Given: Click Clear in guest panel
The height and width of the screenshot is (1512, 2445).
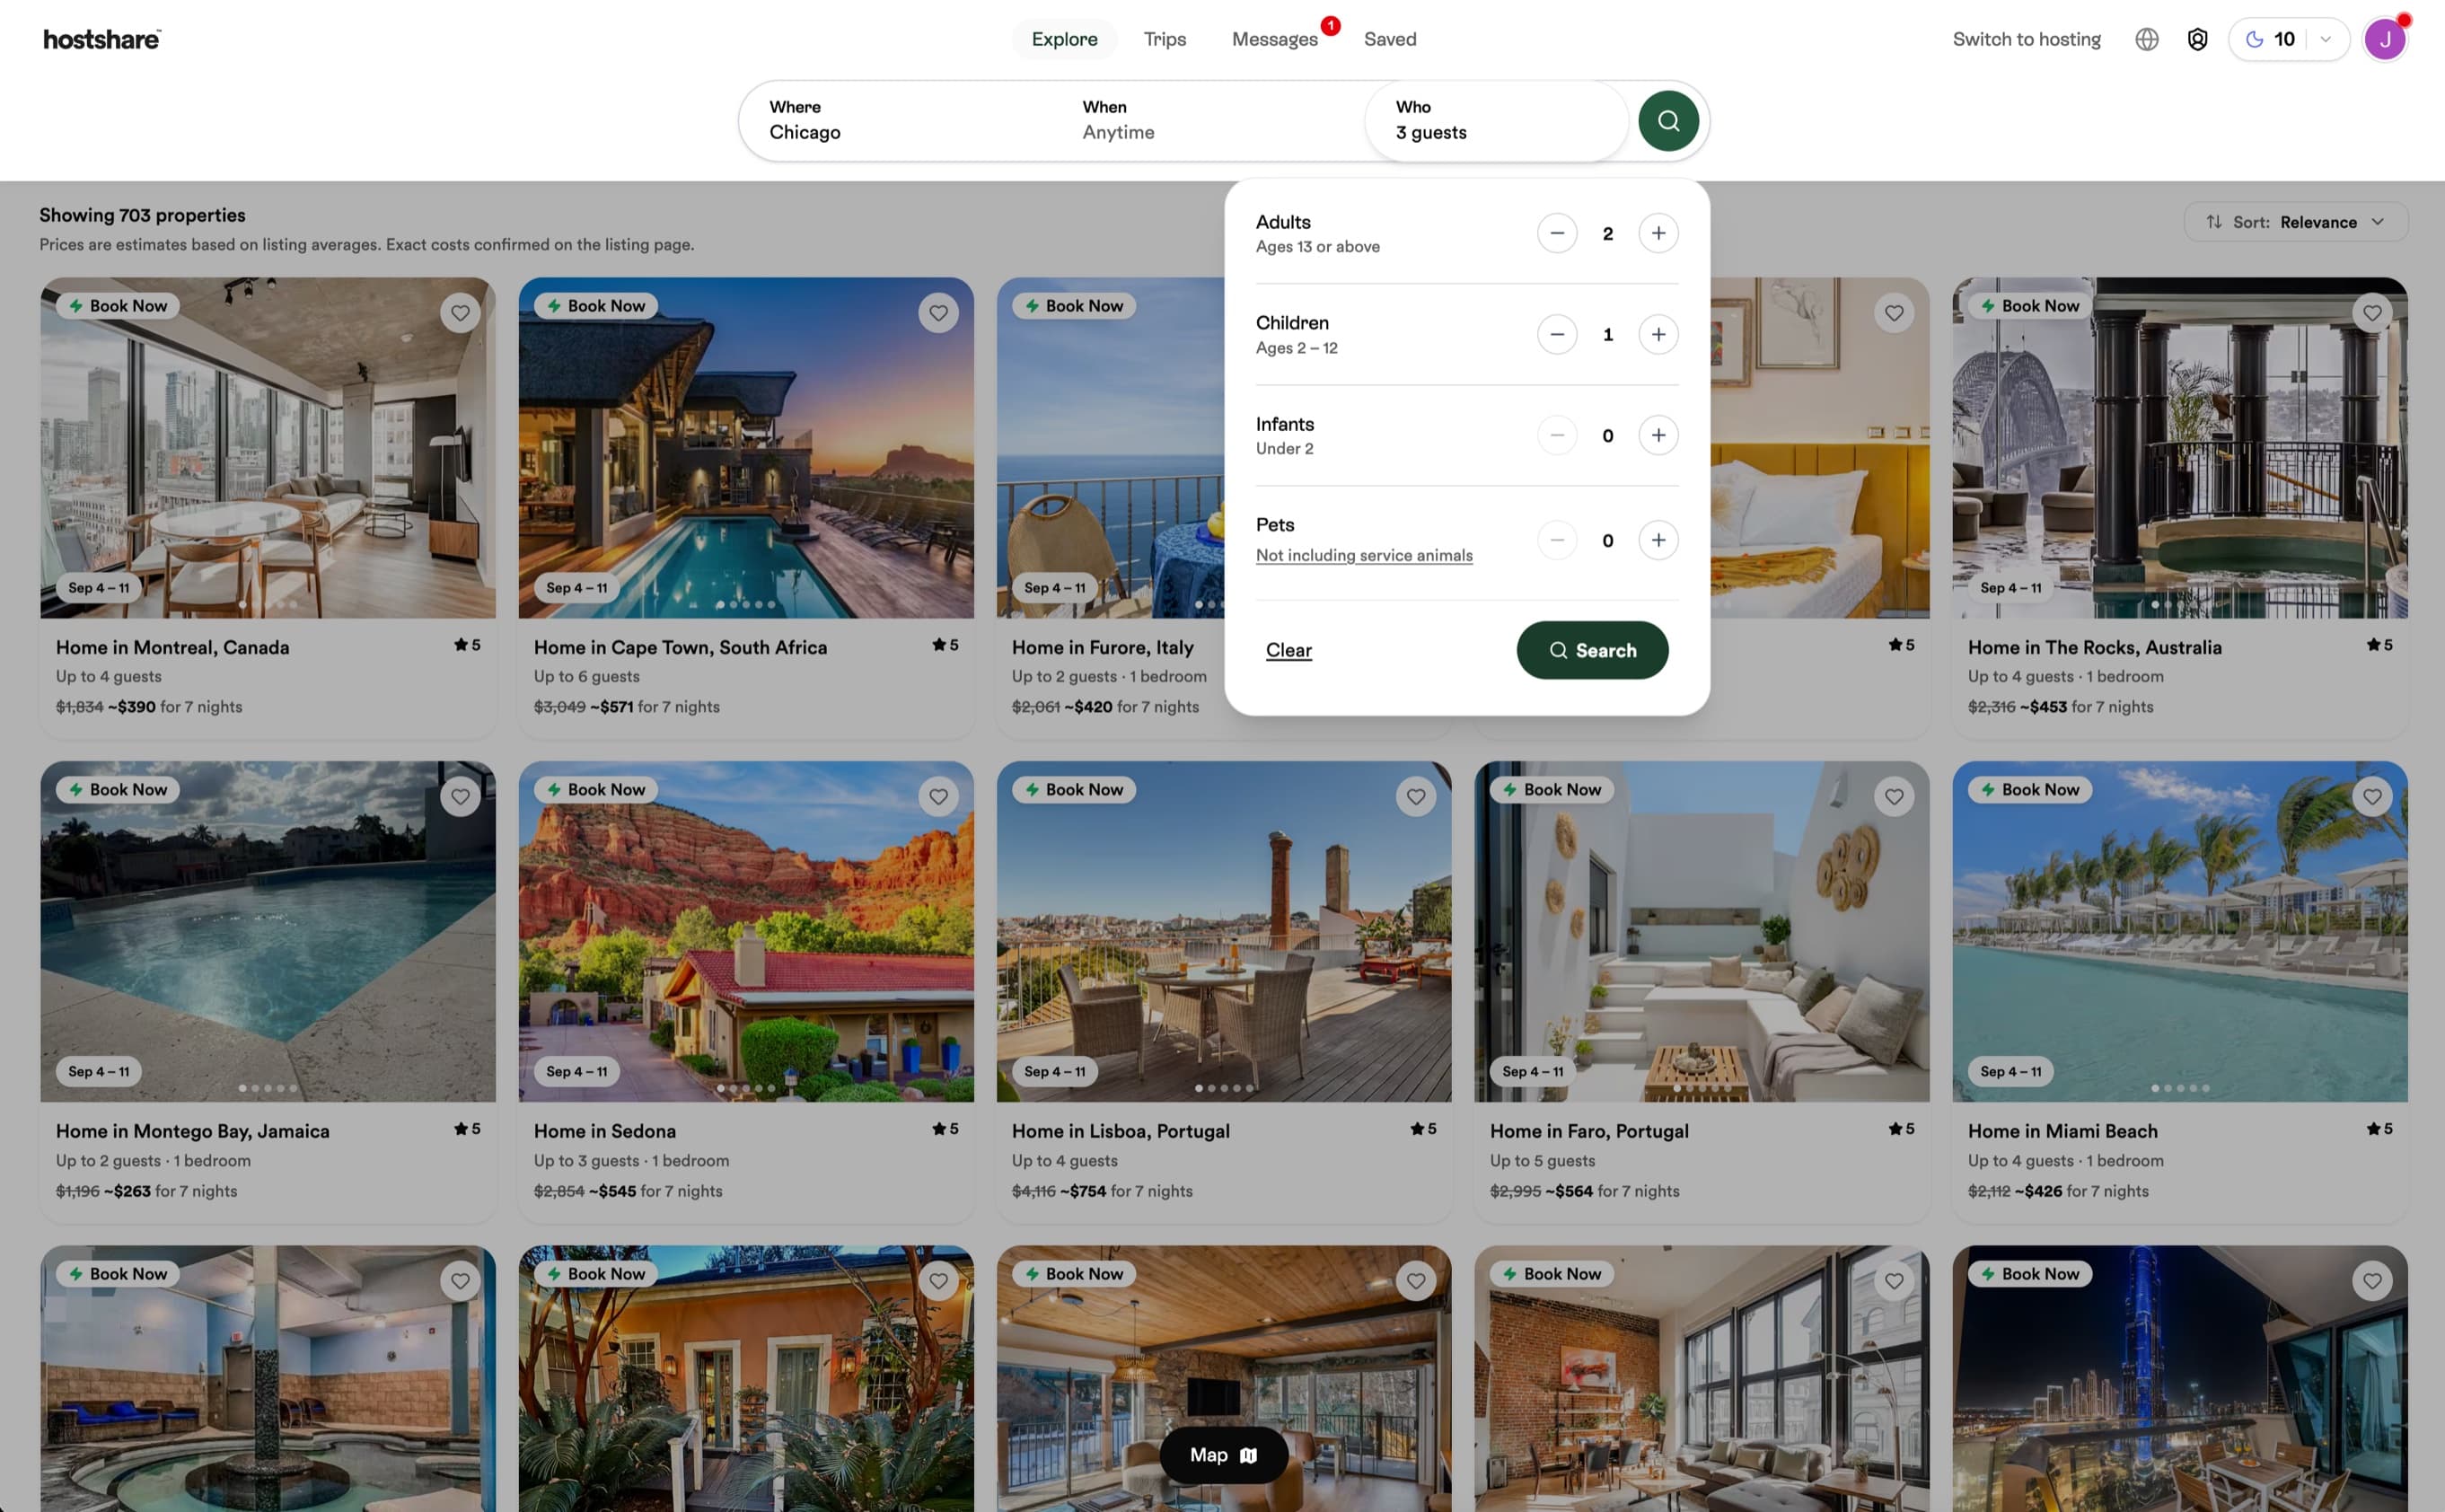Looking at the screenshot, I should click(1288, 650).
